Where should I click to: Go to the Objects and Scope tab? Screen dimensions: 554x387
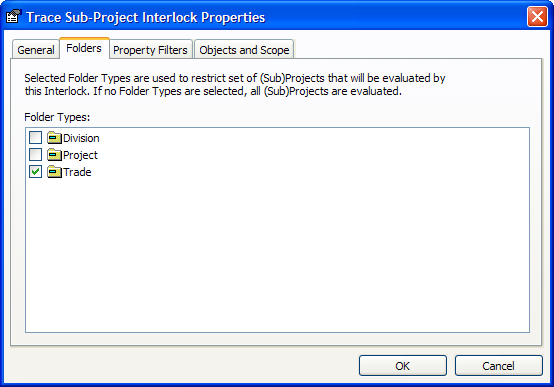pos(244,50)
